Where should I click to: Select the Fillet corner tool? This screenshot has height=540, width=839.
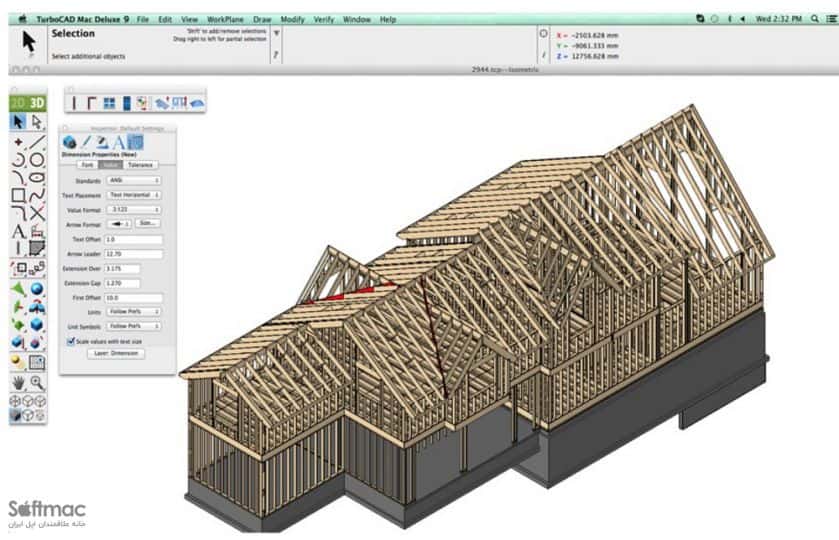coord(18,212)
